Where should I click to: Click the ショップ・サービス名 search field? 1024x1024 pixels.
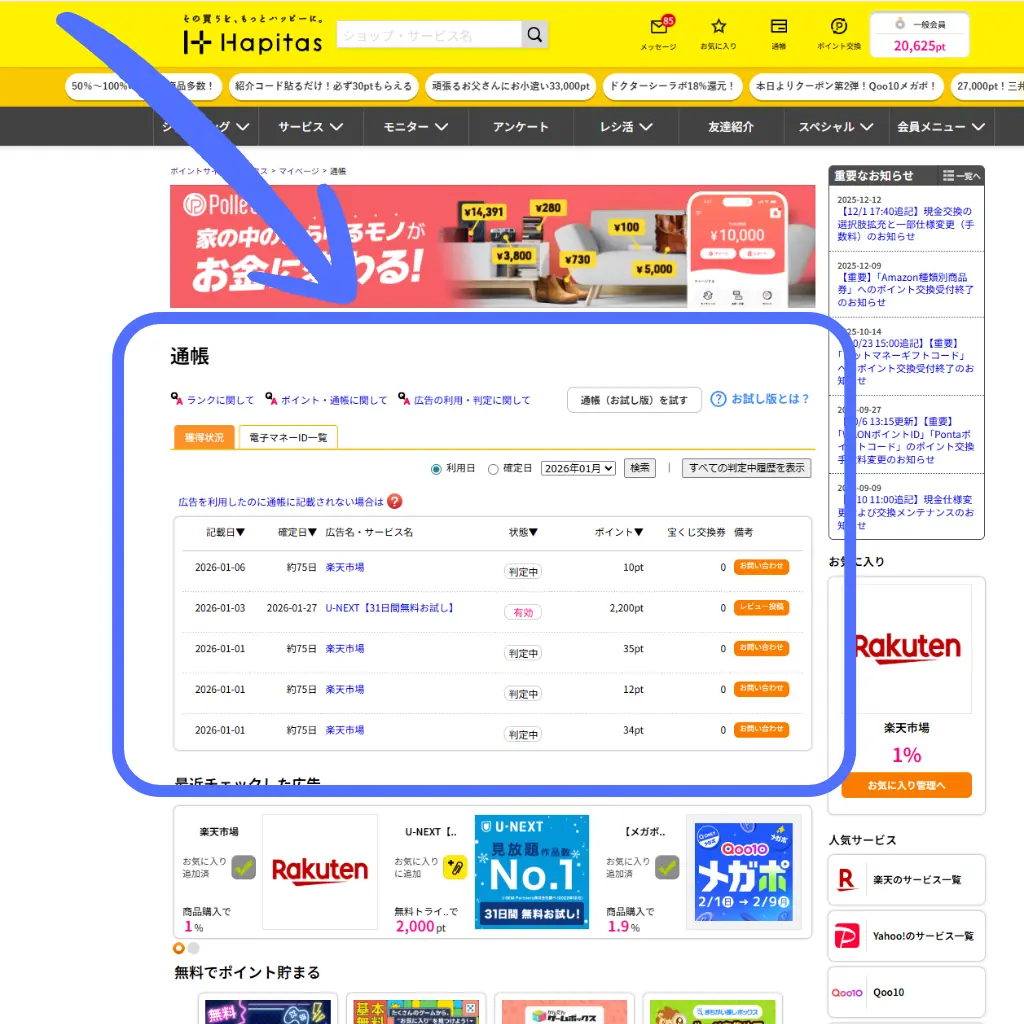tap(430, 34)
